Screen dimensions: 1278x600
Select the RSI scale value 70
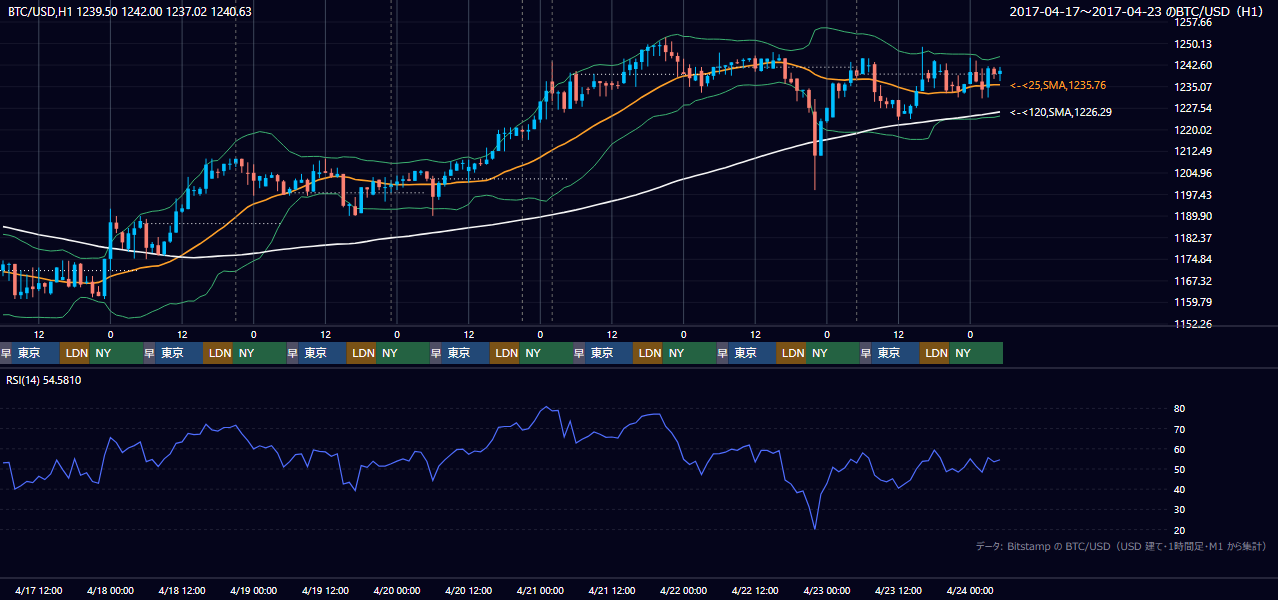tap(1180, 429)
